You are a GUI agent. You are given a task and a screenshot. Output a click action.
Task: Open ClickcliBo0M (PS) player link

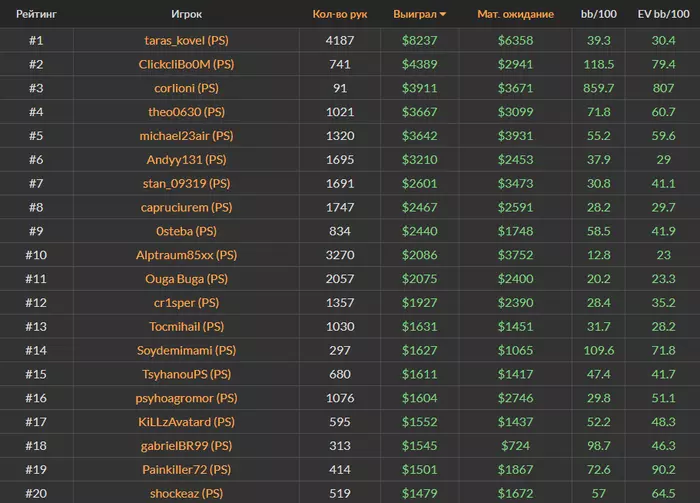pos(187,64)
